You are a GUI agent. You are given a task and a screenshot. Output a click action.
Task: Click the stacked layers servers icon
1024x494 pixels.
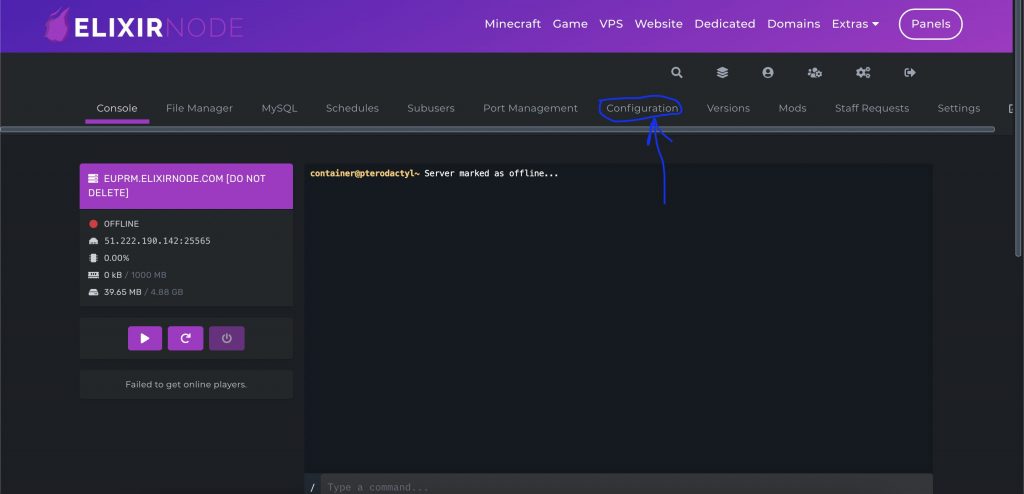(x=722, y=73)
